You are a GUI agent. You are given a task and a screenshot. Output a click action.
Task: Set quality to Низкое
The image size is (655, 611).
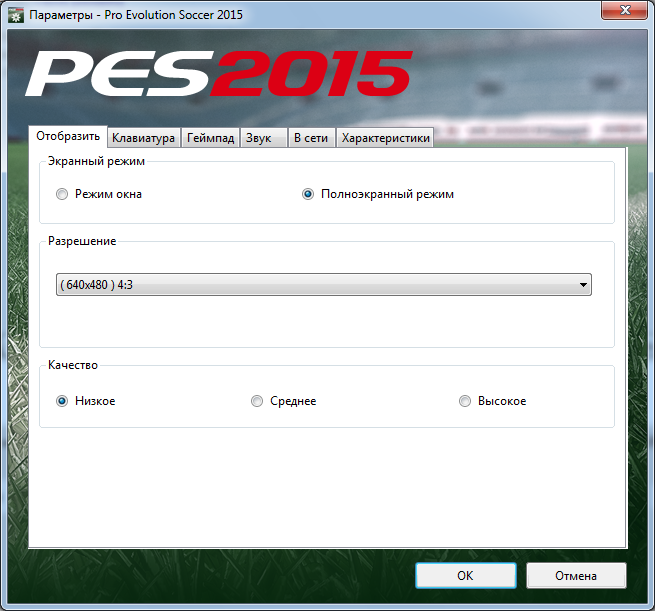tap(63, 401)
